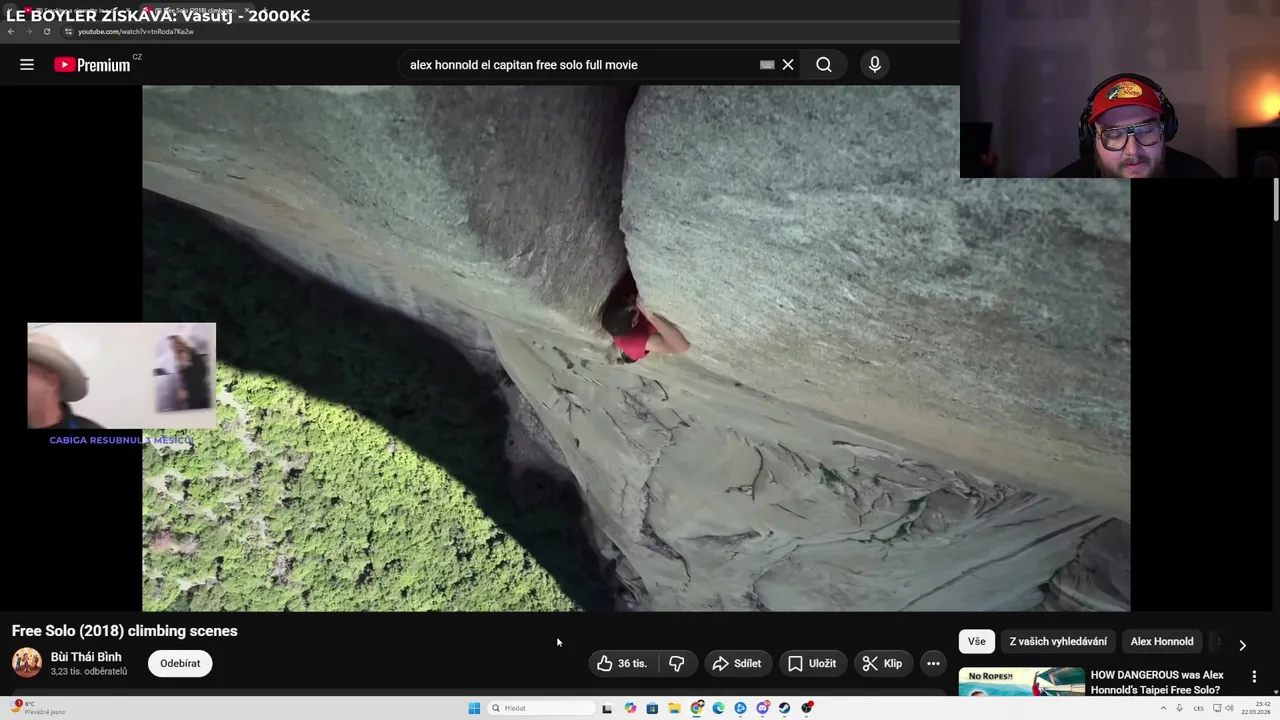This screenshot has height=720, width=1280.
Task: Reload the page in the browser
Action: click(46, 31)
